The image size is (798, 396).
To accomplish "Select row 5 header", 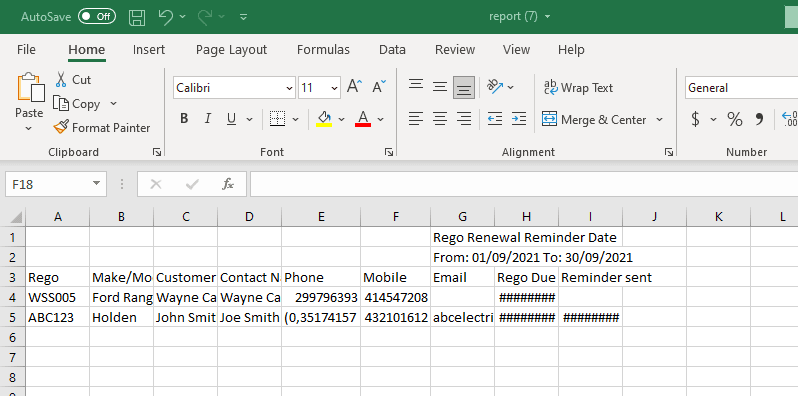I will pos(13,318).
